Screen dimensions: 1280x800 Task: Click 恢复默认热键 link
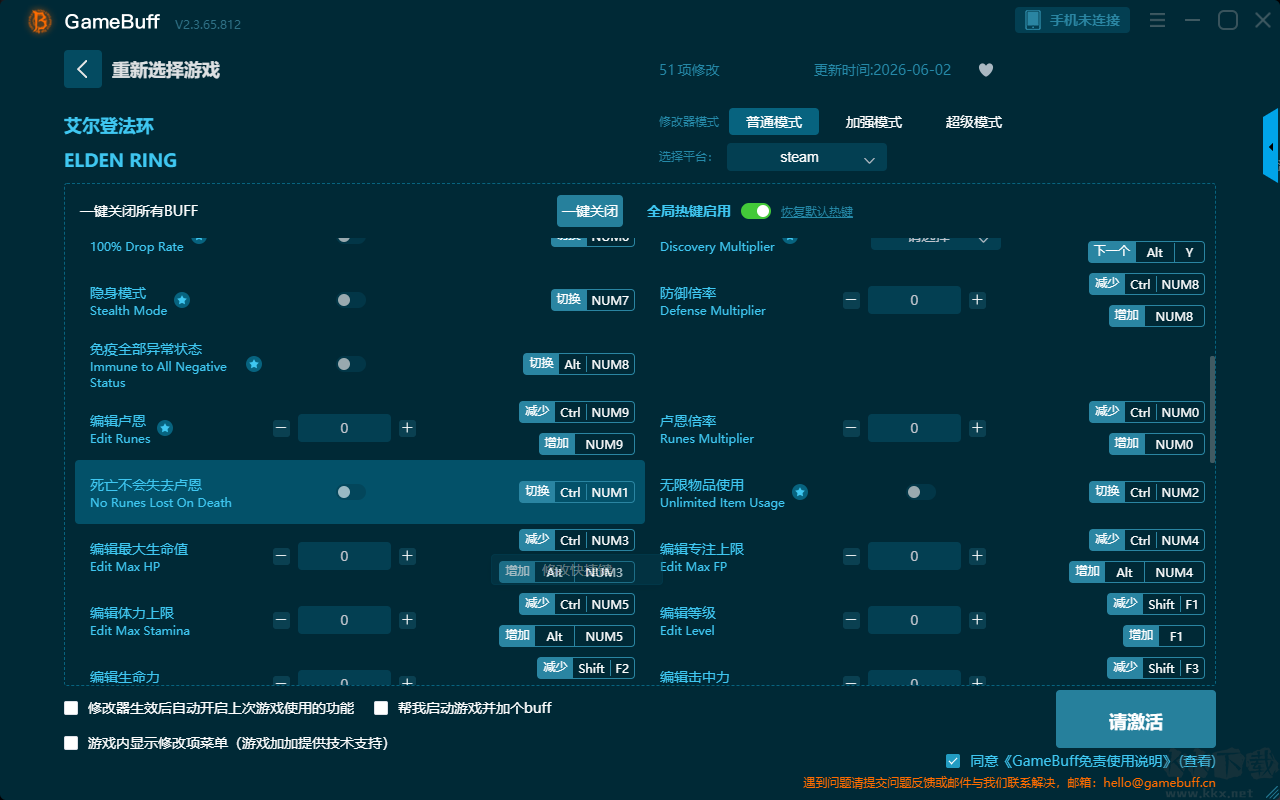[x=817, y=212]
